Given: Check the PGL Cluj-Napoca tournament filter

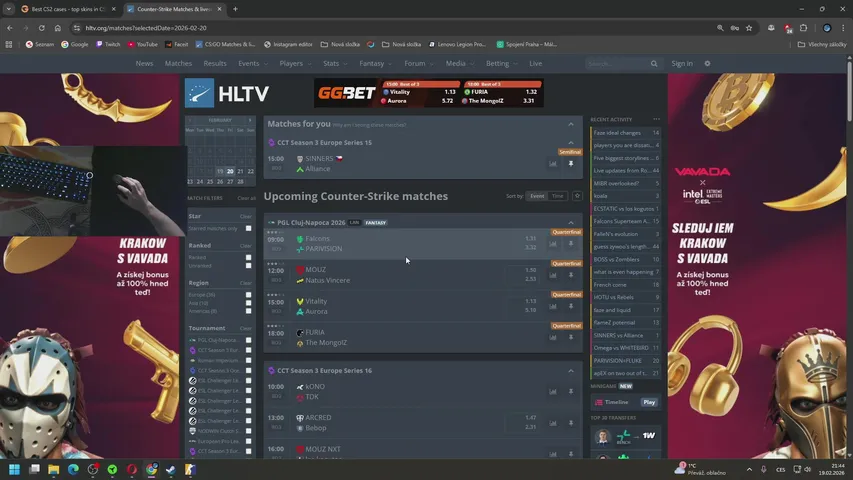Looking at the screenshot, I should [249, 340].
